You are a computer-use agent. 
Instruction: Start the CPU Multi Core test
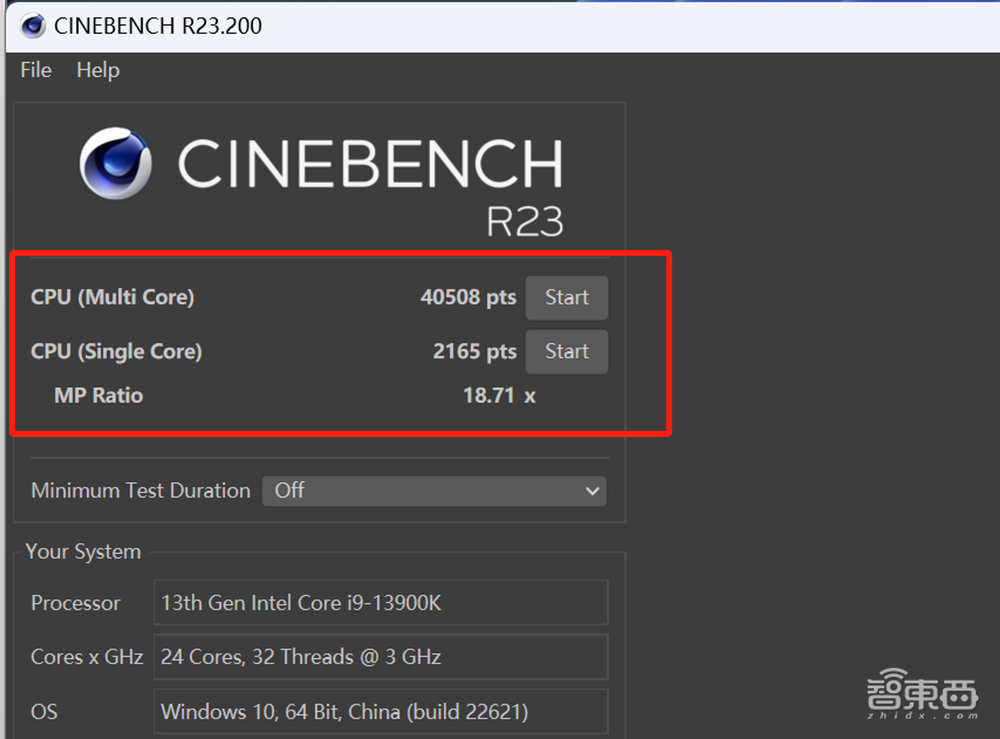tap(566, 297)
